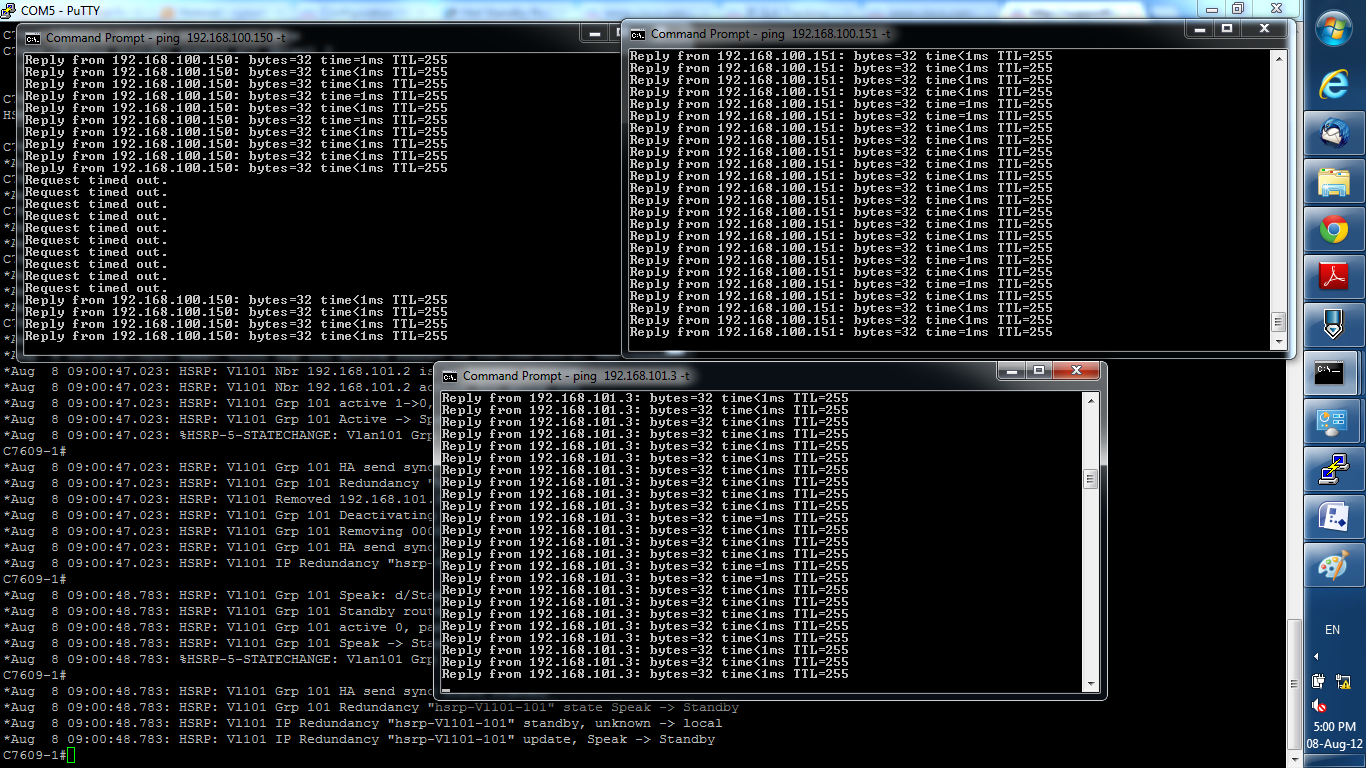Open the 5:00 PM clock and date
Screen dimensions: 1366x768
[x=1335, y=735]
